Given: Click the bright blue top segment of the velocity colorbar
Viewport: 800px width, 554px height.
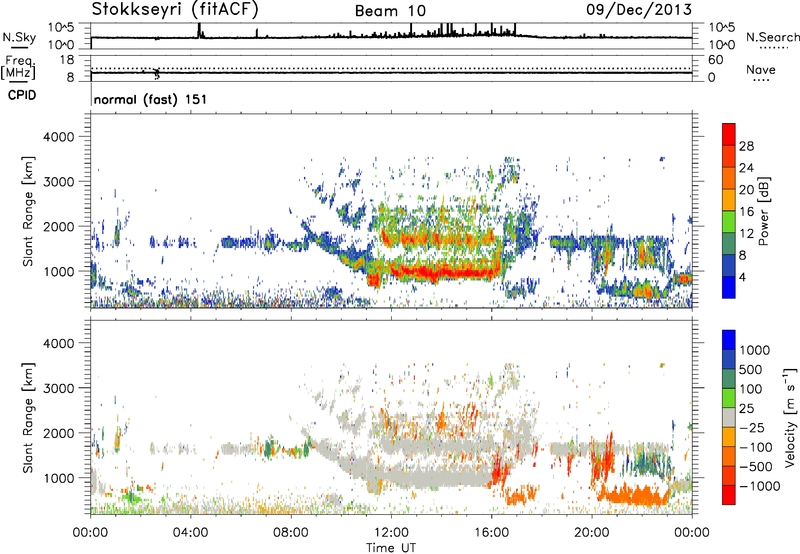Looking at the screenshot, I should [729, 340].
